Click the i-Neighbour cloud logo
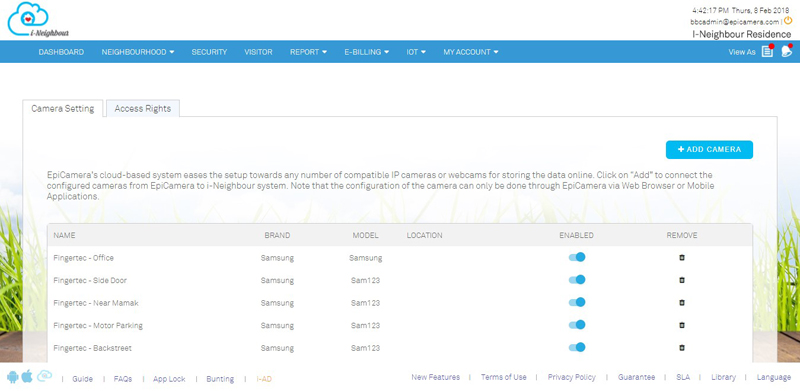 (x=37, y=20)
